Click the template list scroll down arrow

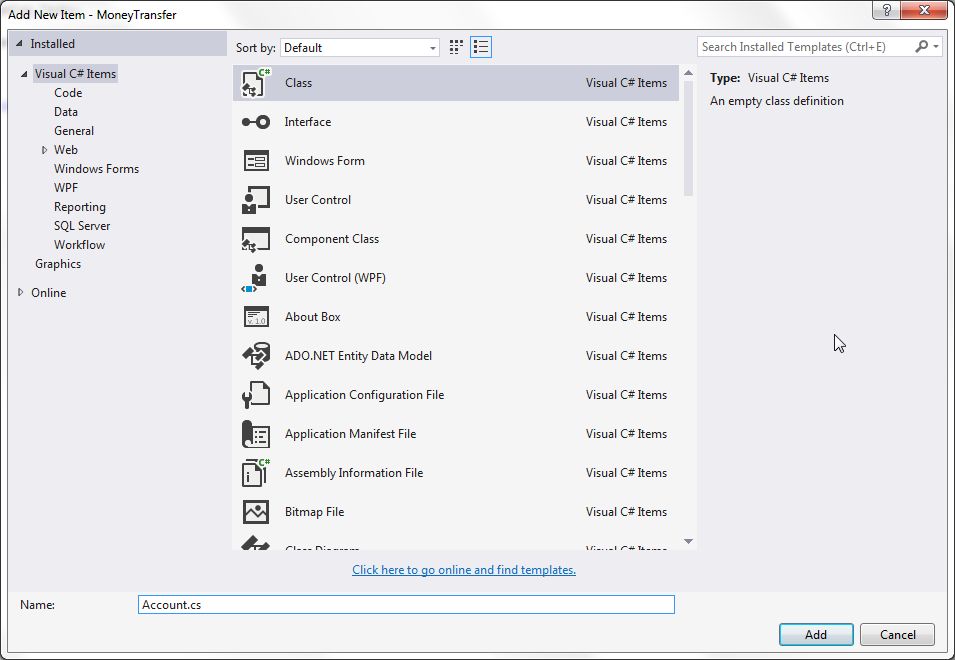coord(688,541)
